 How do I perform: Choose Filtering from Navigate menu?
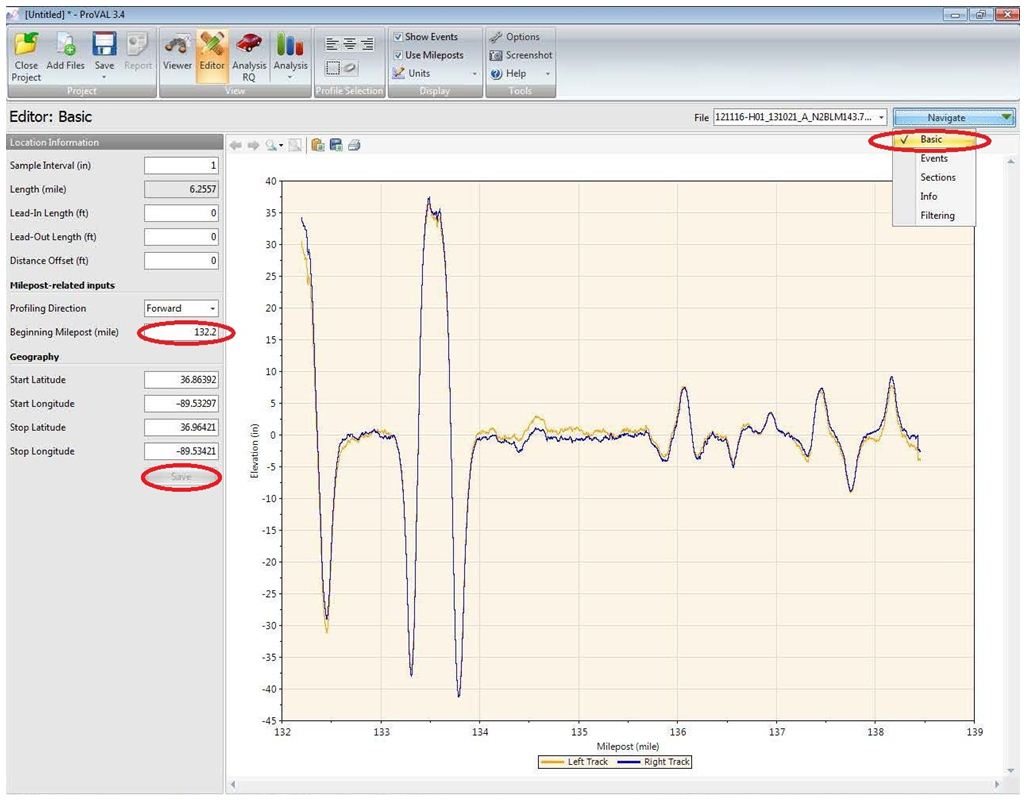937,215
